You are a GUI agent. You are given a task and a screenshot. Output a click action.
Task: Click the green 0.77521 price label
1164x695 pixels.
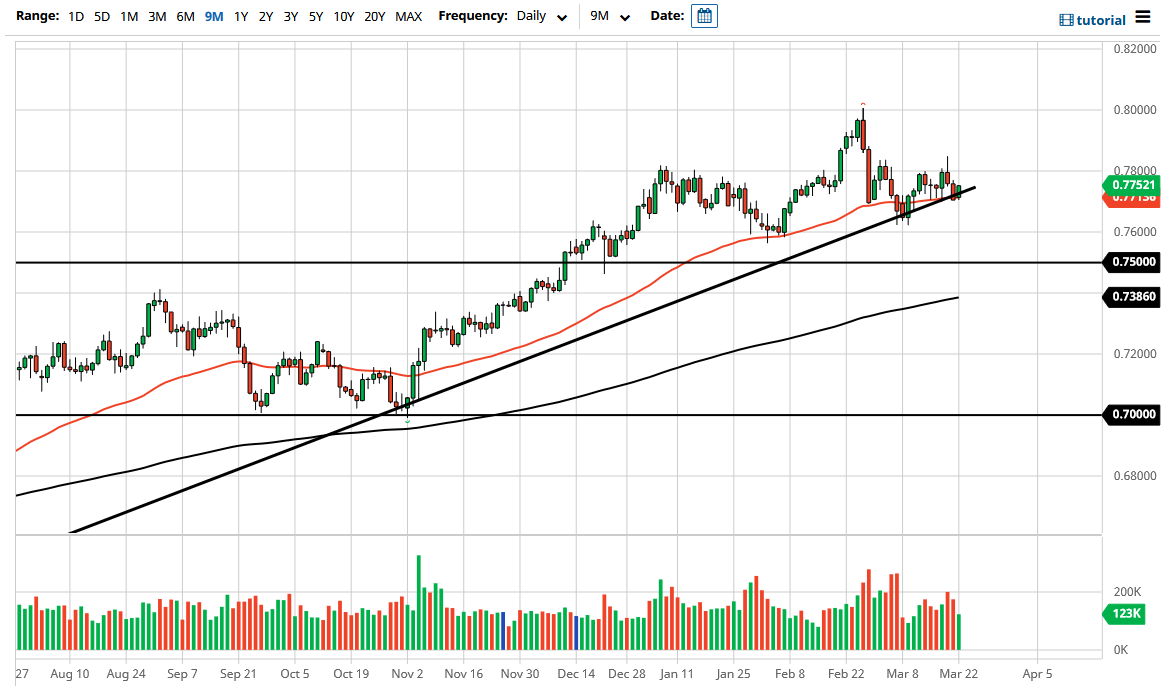[1132, 185]
